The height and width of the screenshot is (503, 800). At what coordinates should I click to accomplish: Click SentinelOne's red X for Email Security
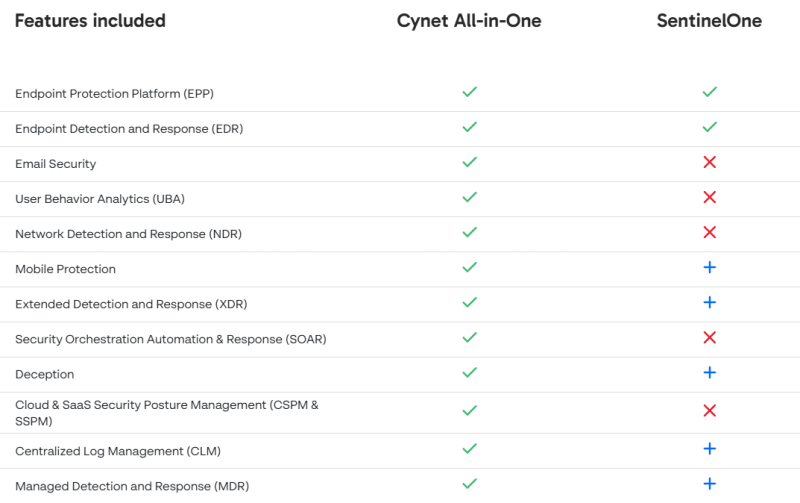coord(709,162)
